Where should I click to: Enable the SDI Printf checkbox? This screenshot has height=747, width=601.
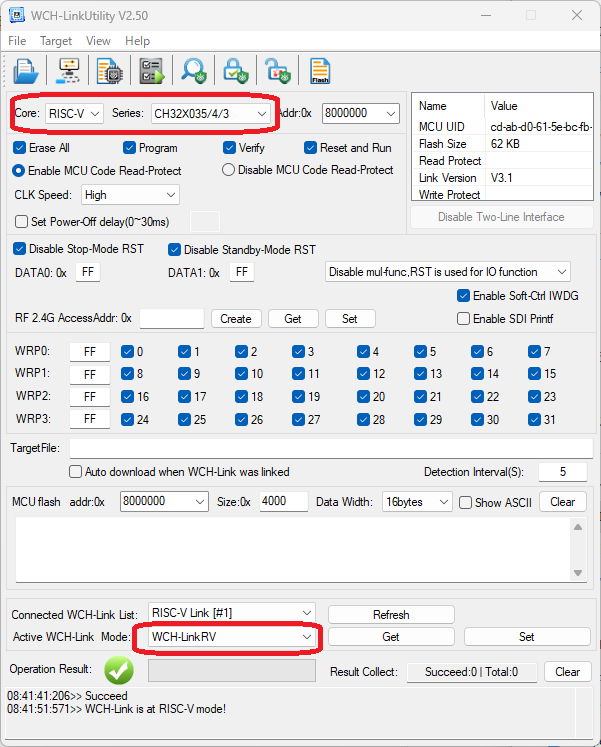pyautogui.click(x=463, y=319)
